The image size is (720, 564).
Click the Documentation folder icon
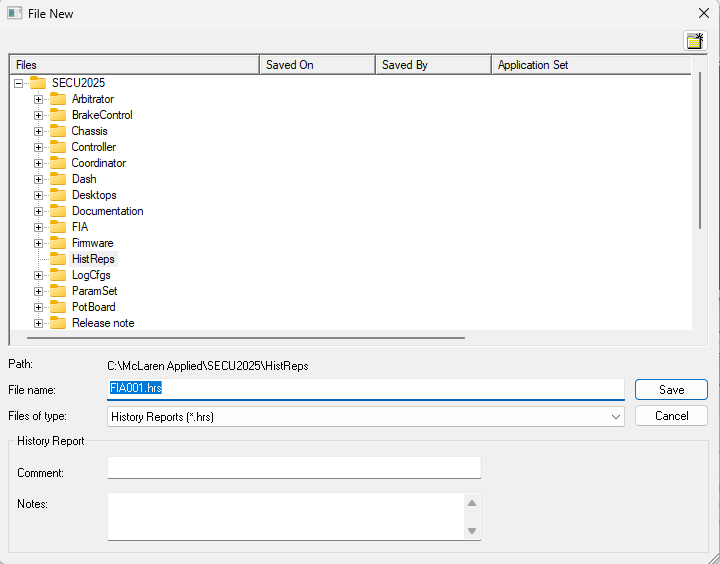[x=58, y=211]
